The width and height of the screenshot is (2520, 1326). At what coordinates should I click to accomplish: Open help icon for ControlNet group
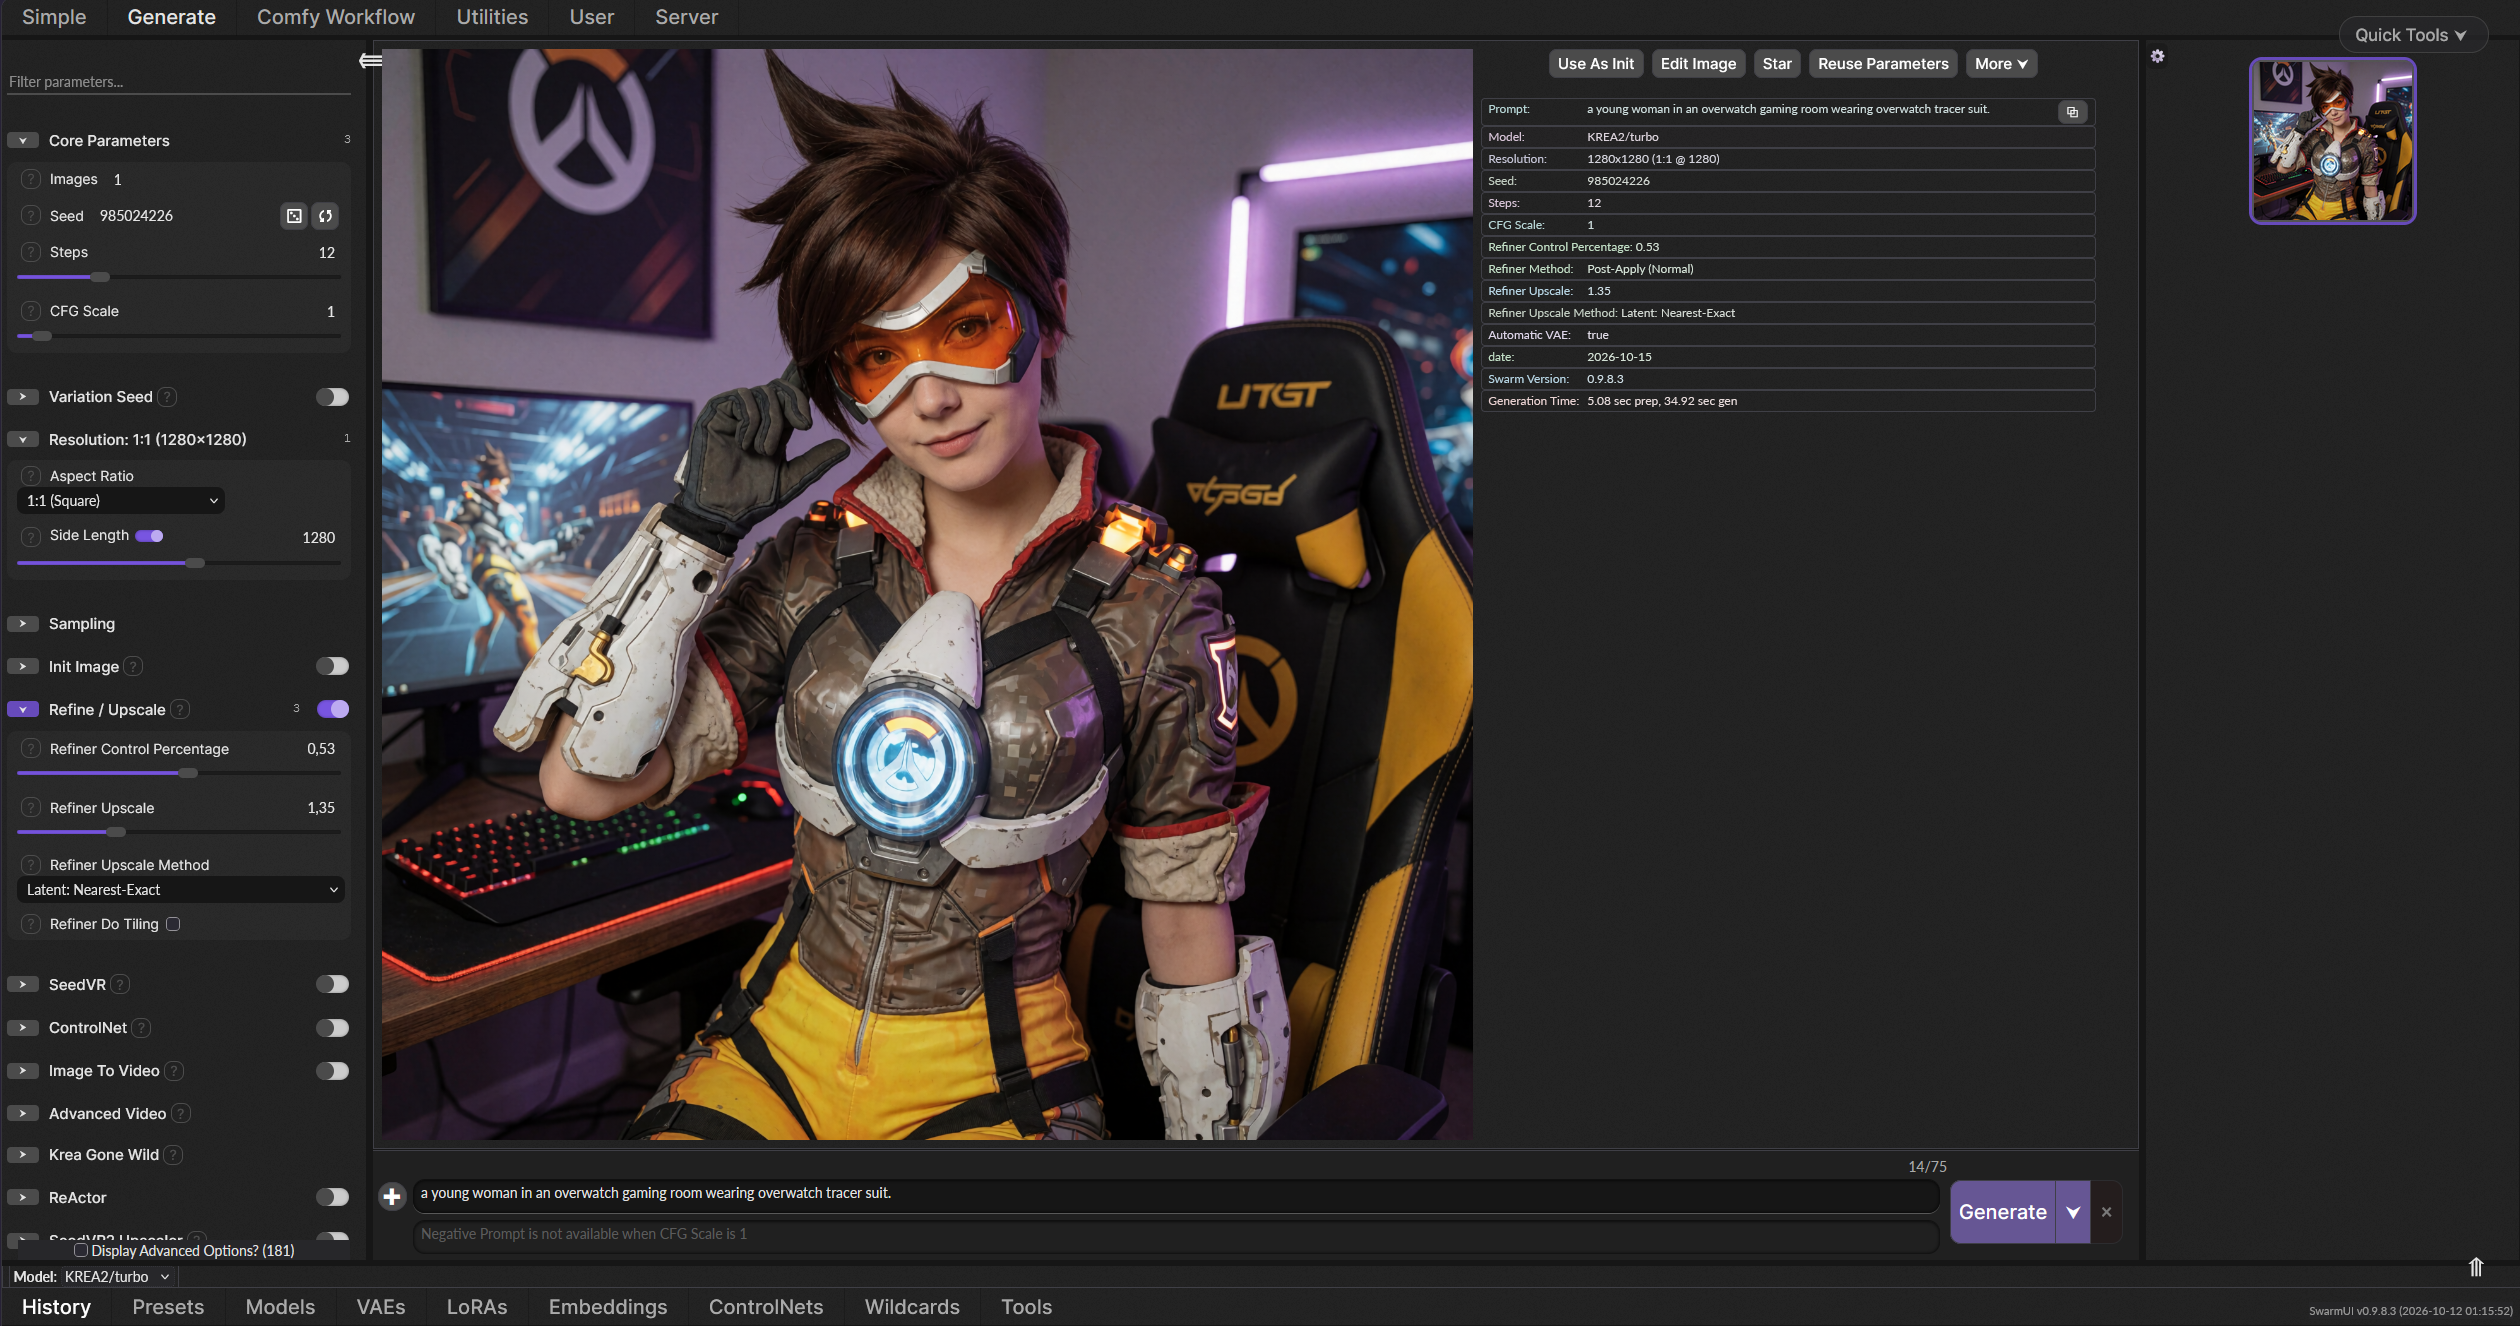[142, 1028]
